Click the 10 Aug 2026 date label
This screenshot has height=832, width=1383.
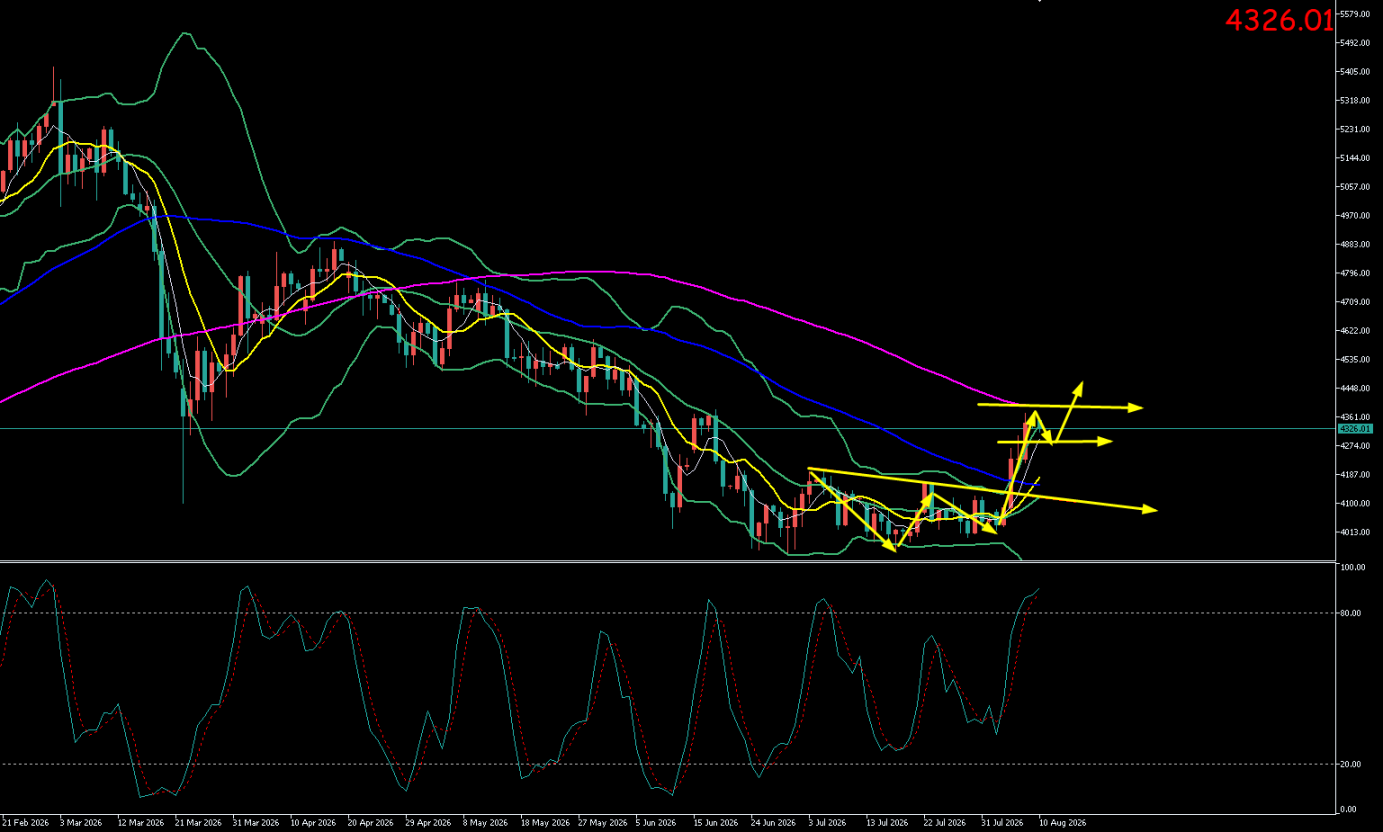point(1064,823)
